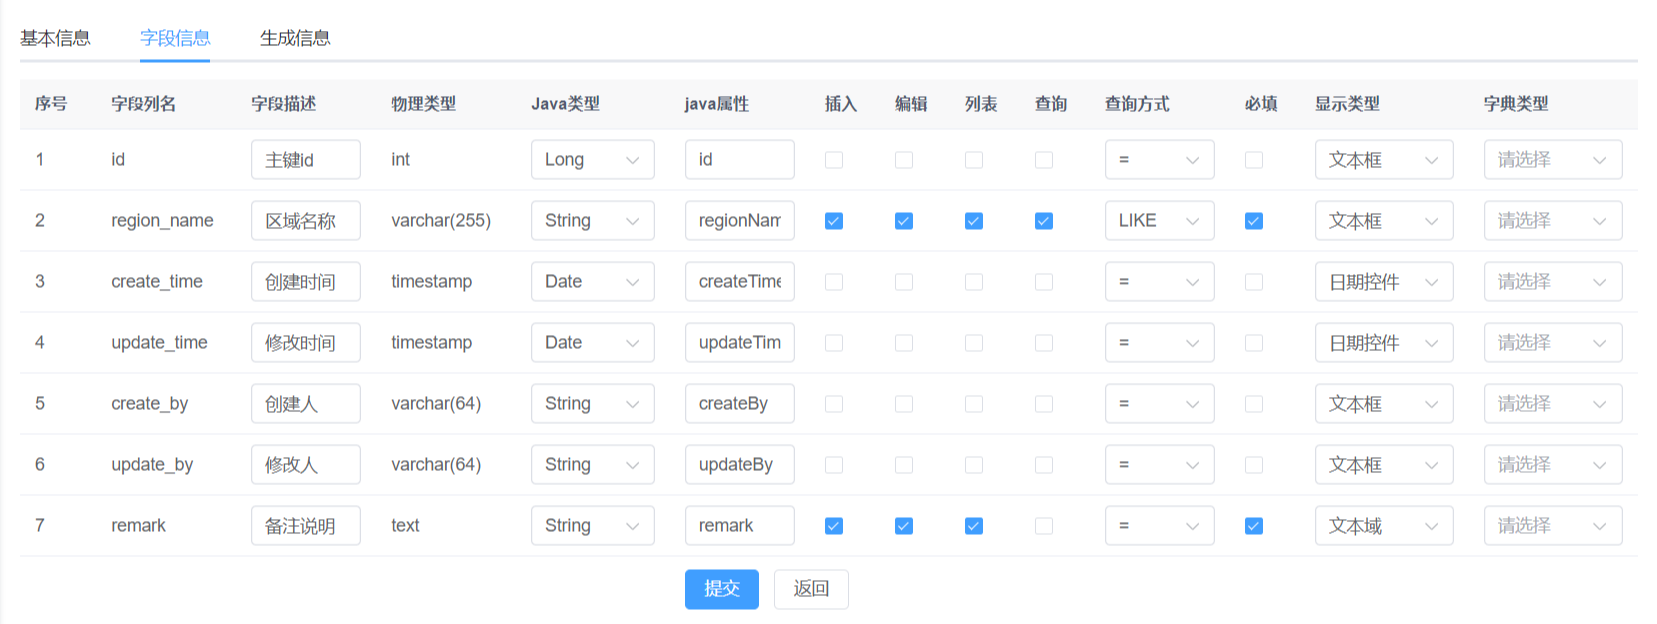Expand the LIKE 查询方式 dropdown

[1159, 221]
